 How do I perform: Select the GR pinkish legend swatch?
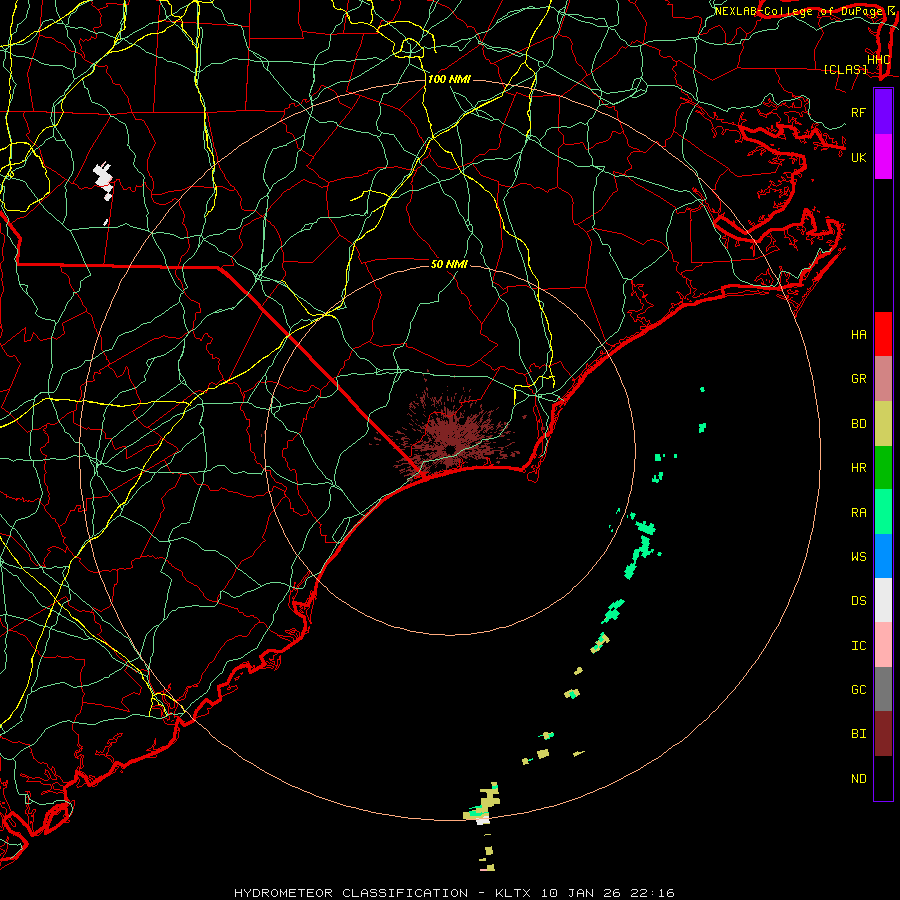[x=883, y=379]
